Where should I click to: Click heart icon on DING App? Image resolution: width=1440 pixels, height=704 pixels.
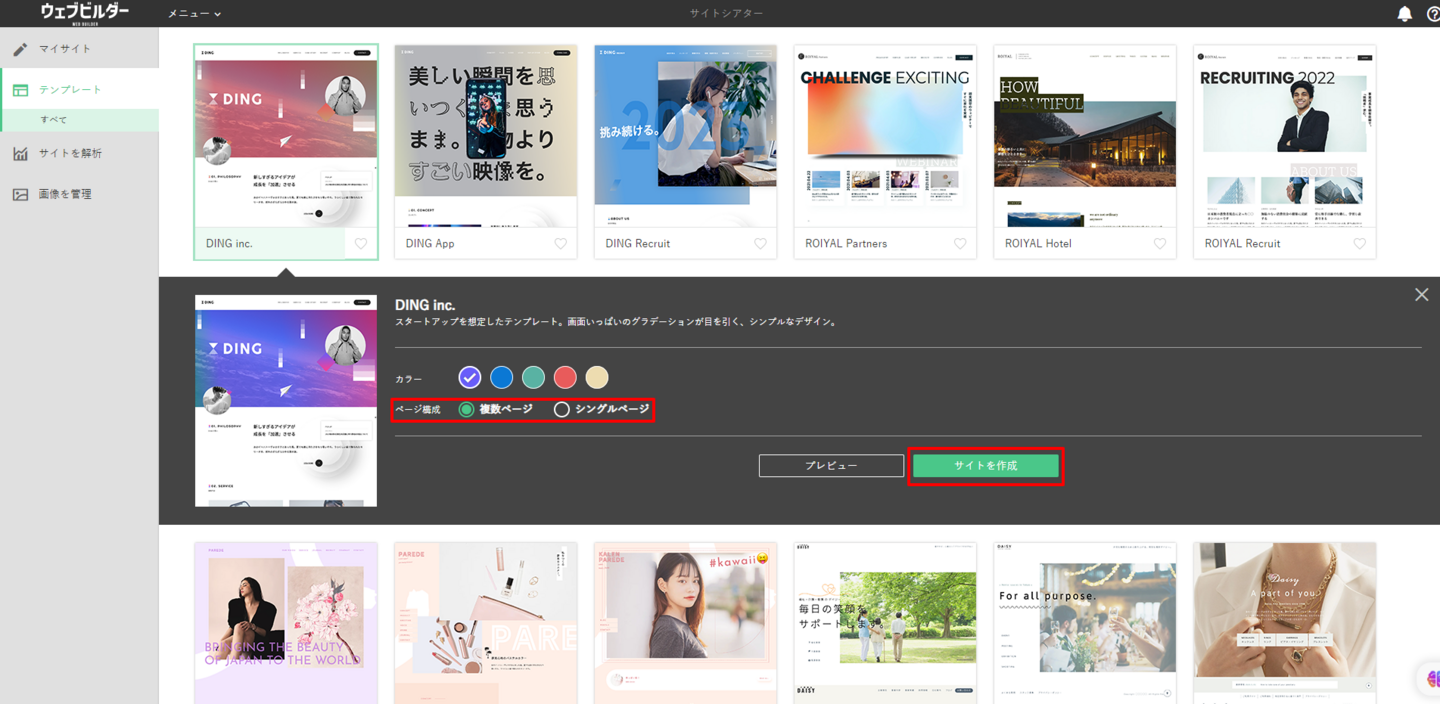point(561,244)
